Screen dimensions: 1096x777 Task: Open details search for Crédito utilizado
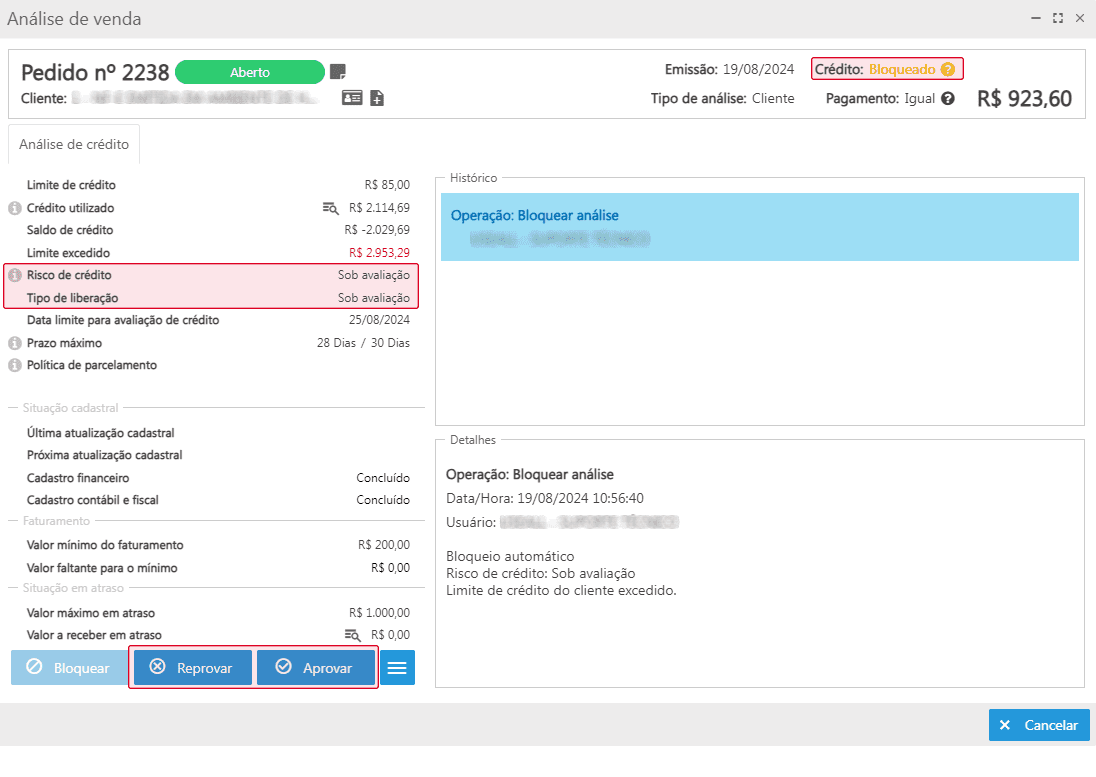[330, 208]
